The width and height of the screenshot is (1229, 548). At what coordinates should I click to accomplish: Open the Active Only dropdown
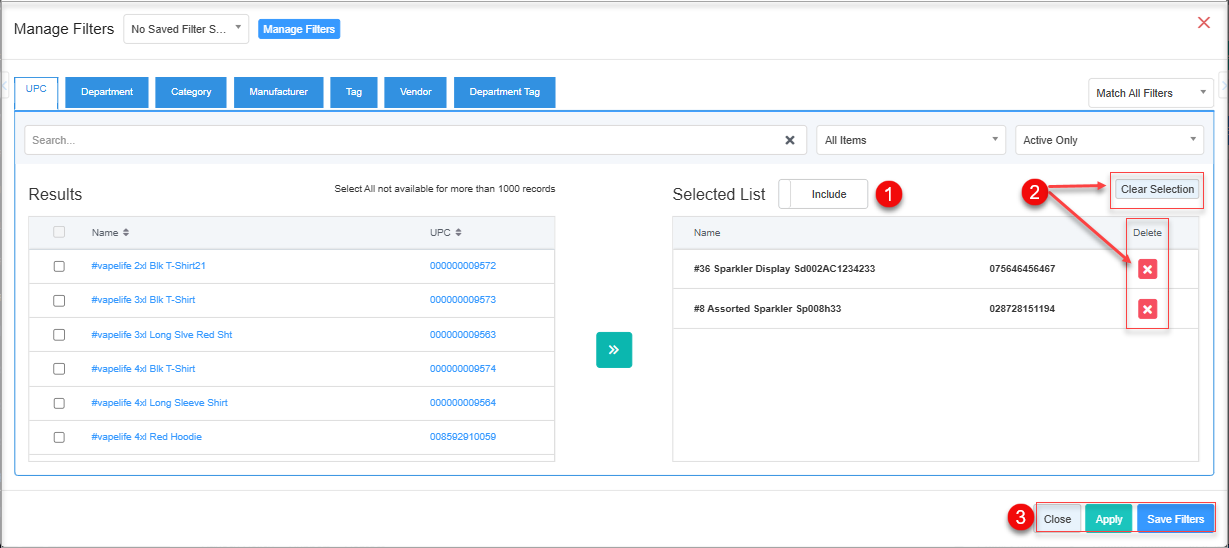1108,140
